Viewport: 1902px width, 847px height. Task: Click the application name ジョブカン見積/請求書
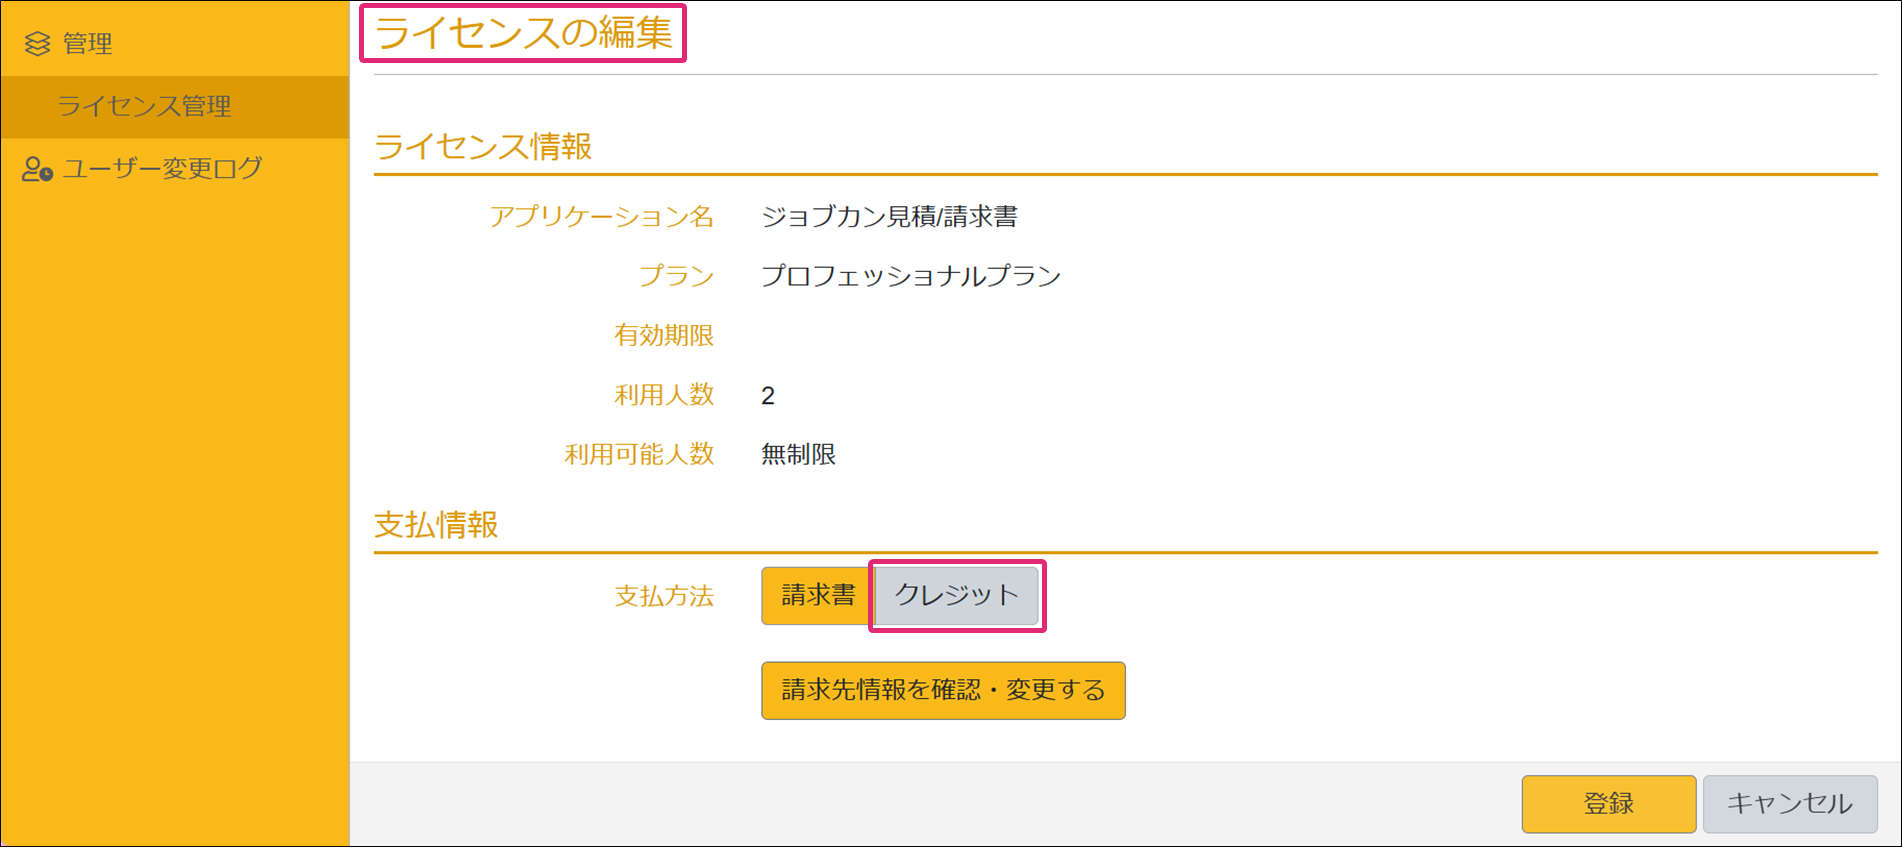tap(889, 217)
